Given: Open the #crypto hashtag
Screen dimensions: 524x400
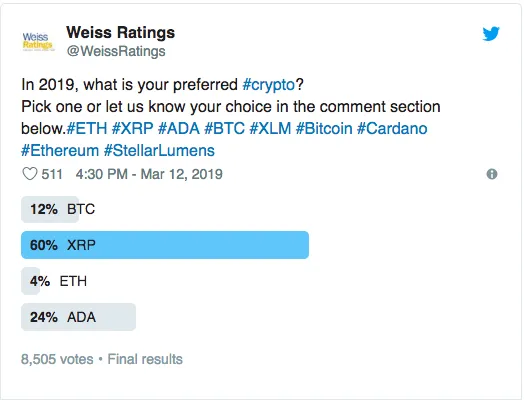Looking at the screenshot, I should (269, 85).
